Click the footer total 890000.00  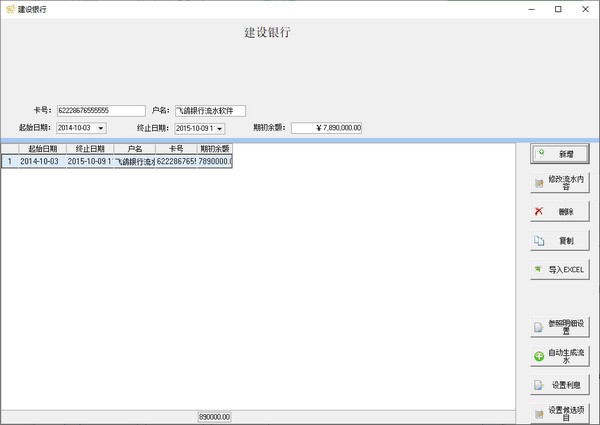point(215,417)
